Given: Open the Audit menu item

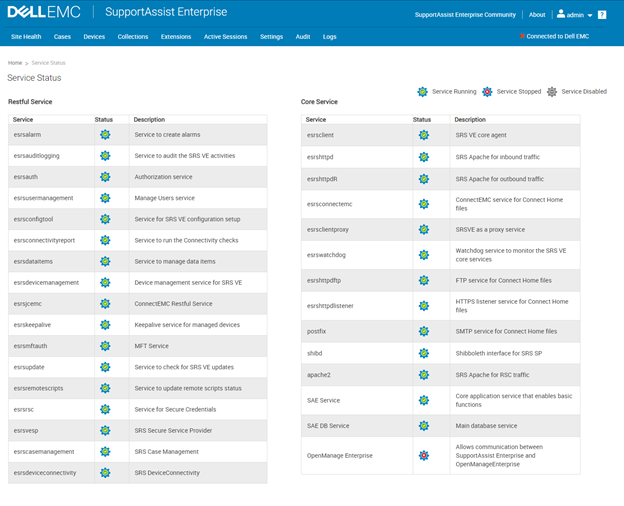Looking at the screenshot, I should [303, 36].
